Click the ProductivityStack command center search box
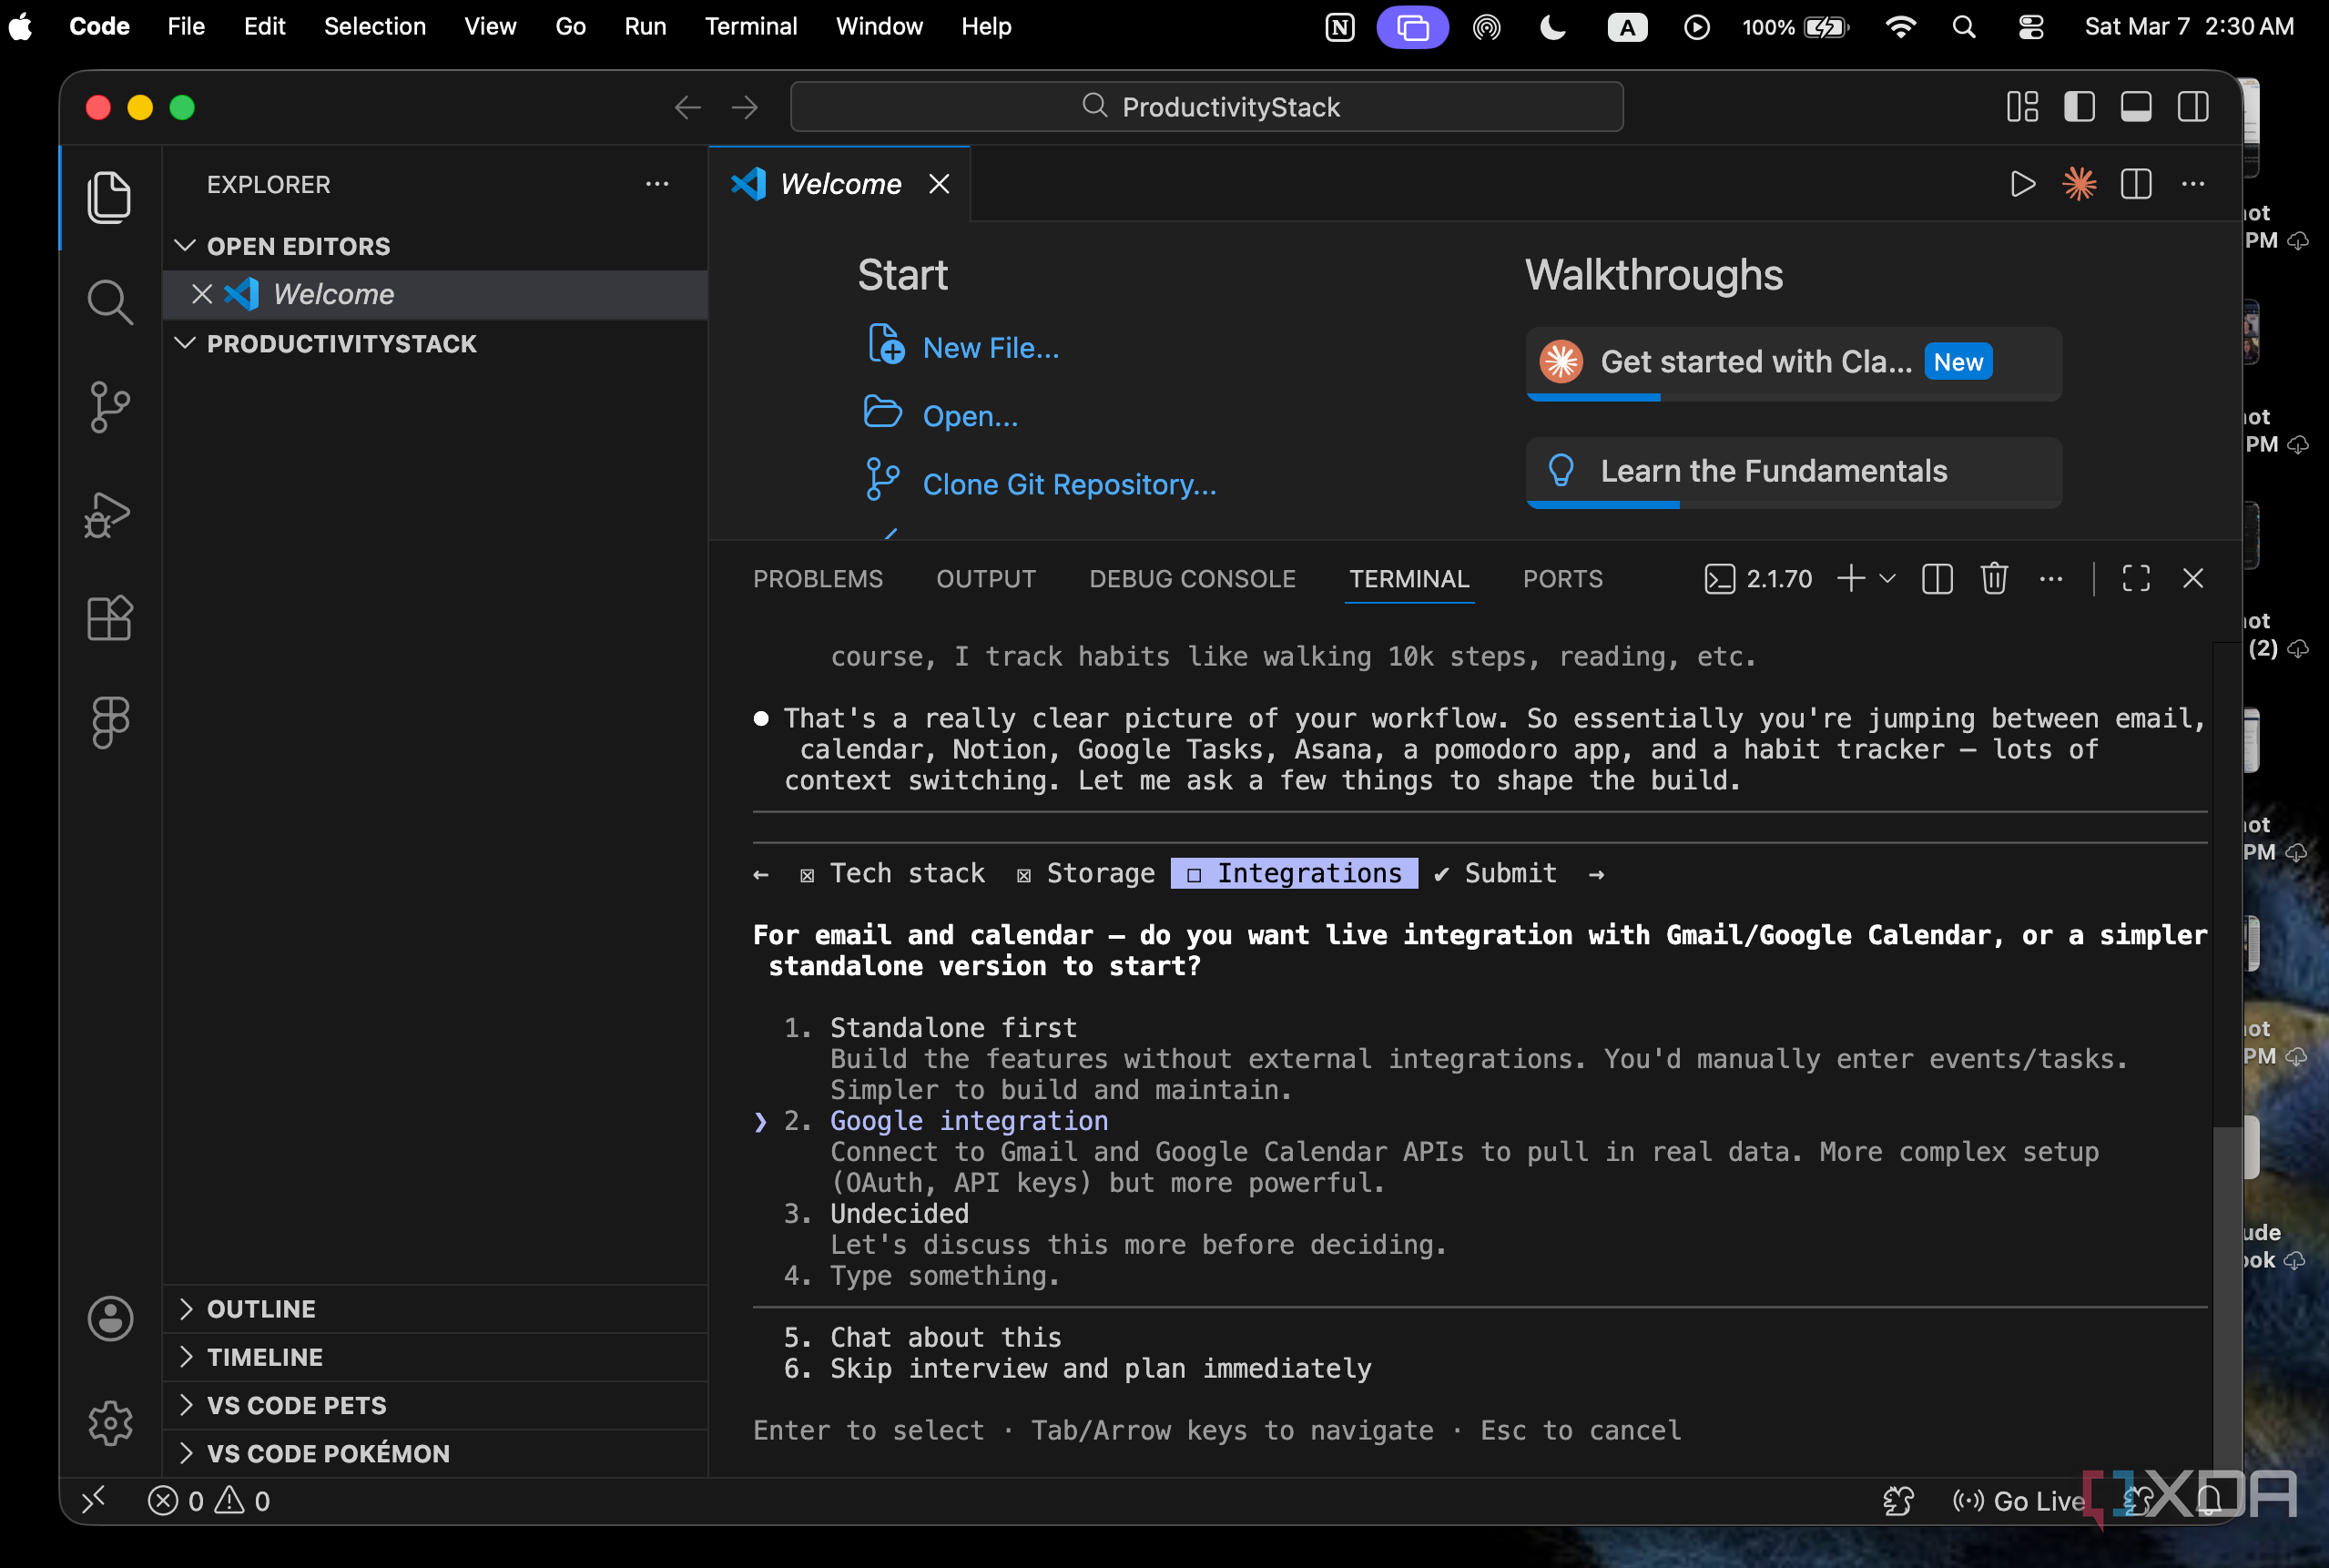The image size is (2329, 1568). click(1206, 106)
